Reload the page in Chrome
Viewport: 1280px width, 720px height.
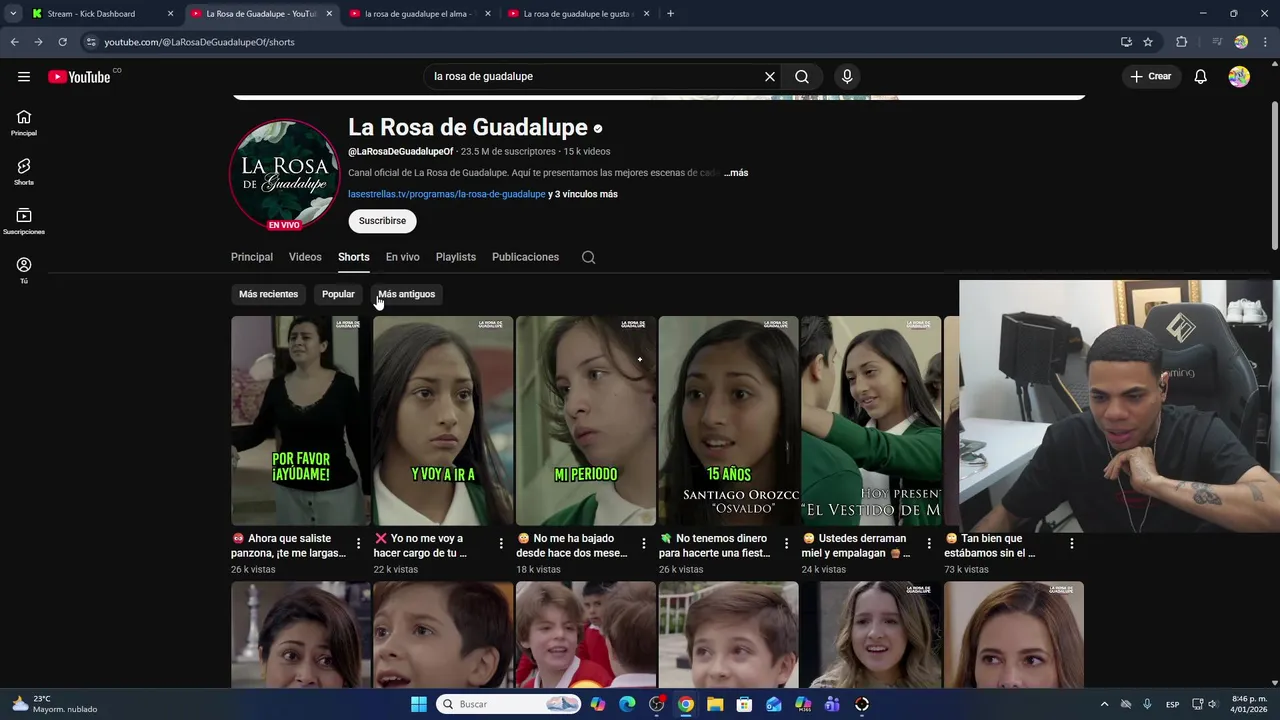point(62,42)
